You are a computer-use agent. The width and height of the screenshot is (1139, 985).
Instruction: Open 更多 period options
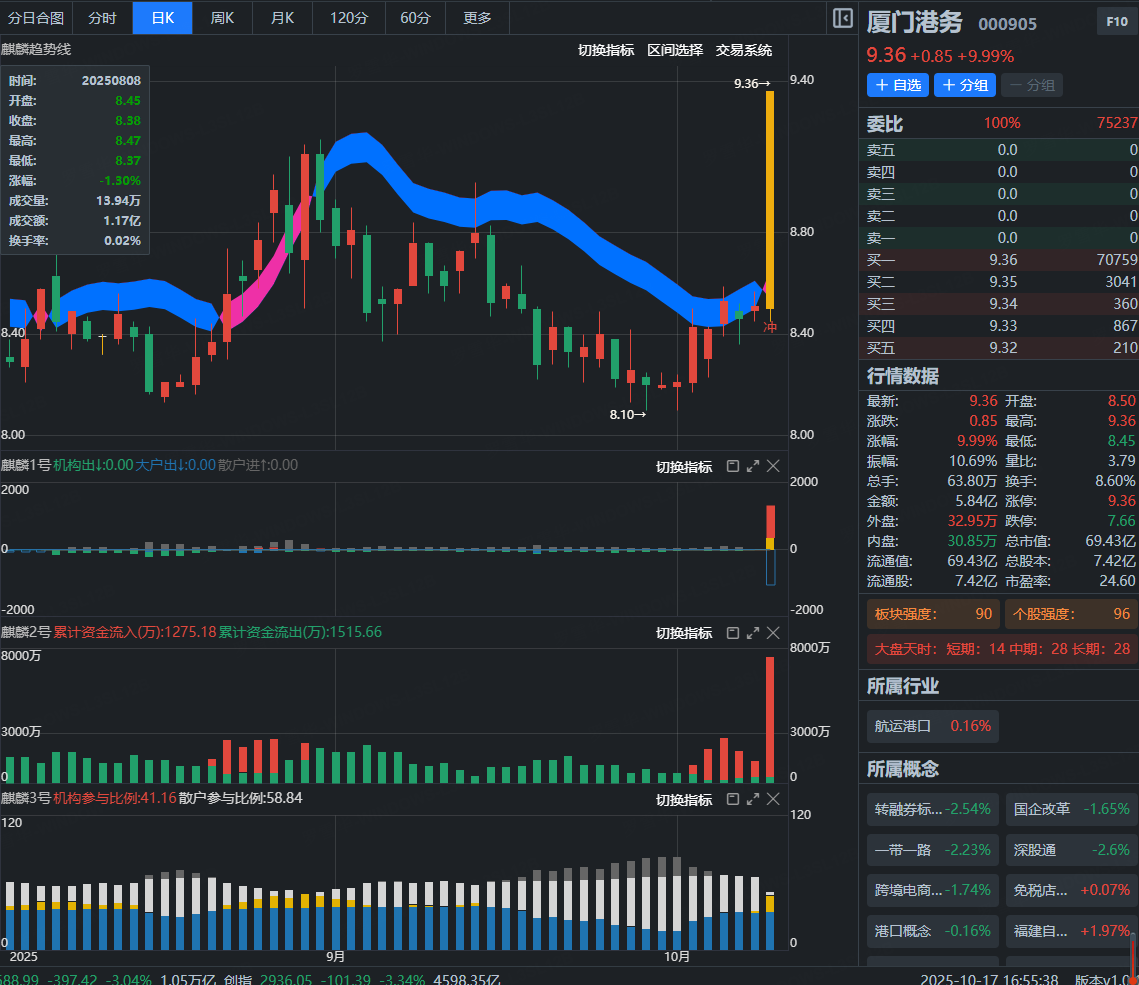(x=478, y=18)
